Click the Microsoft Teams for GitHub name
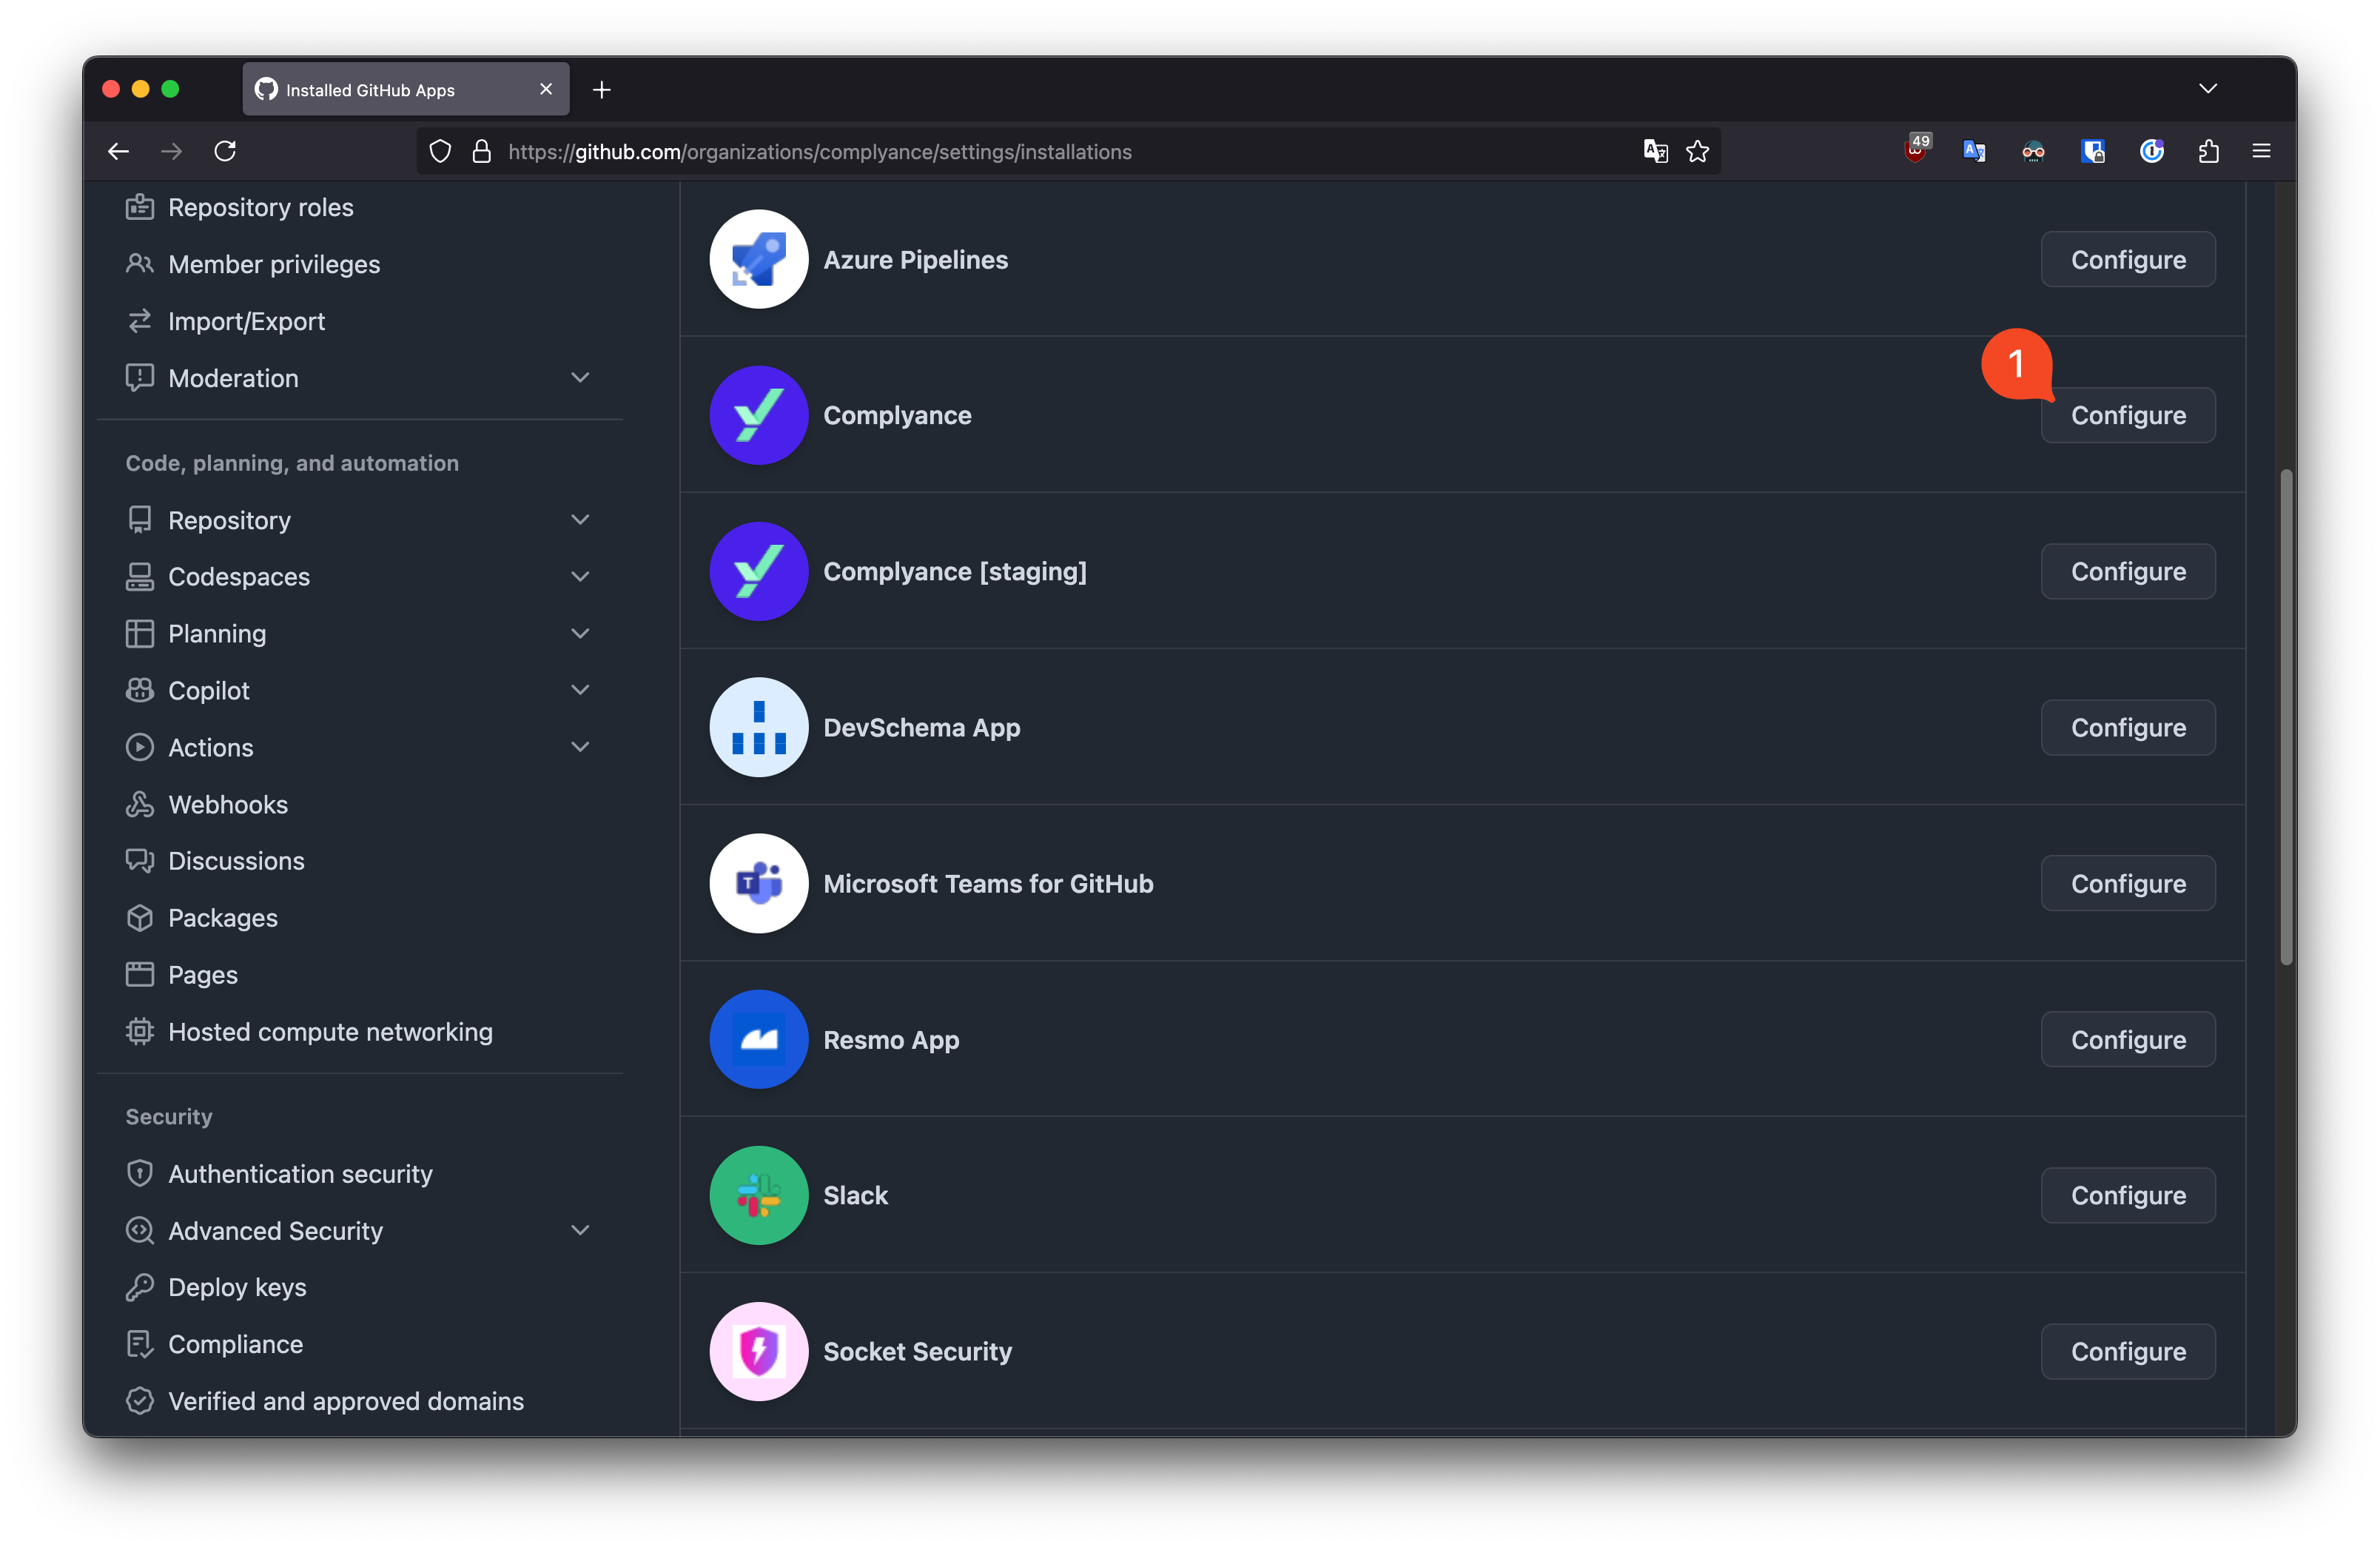 (988, 883)
